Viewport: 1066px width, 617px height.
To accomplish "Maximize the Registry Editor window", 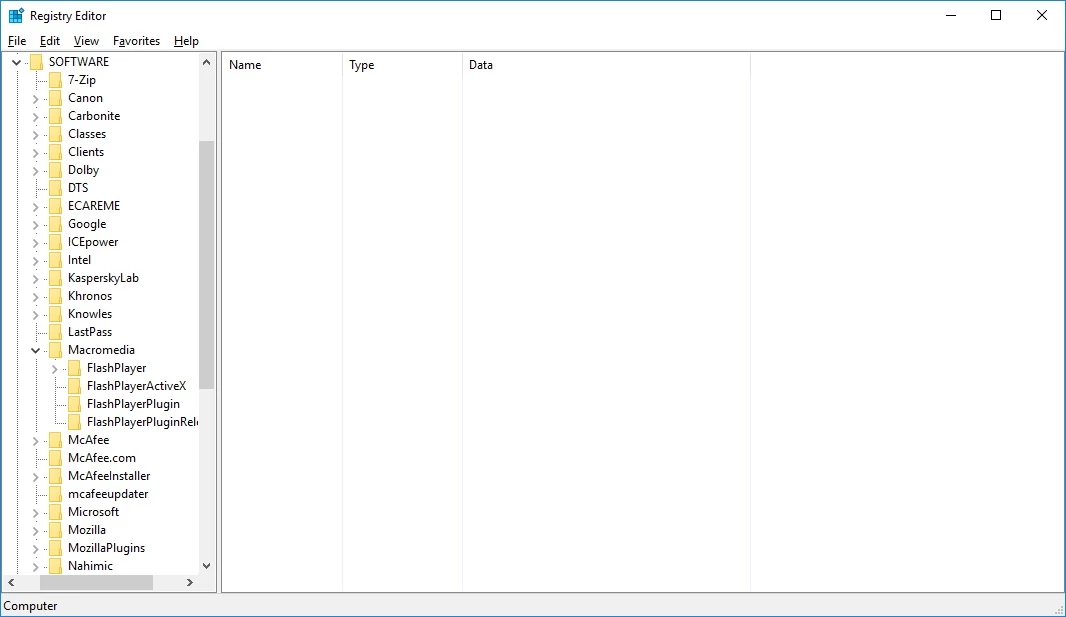I will (x=996, y=16).
